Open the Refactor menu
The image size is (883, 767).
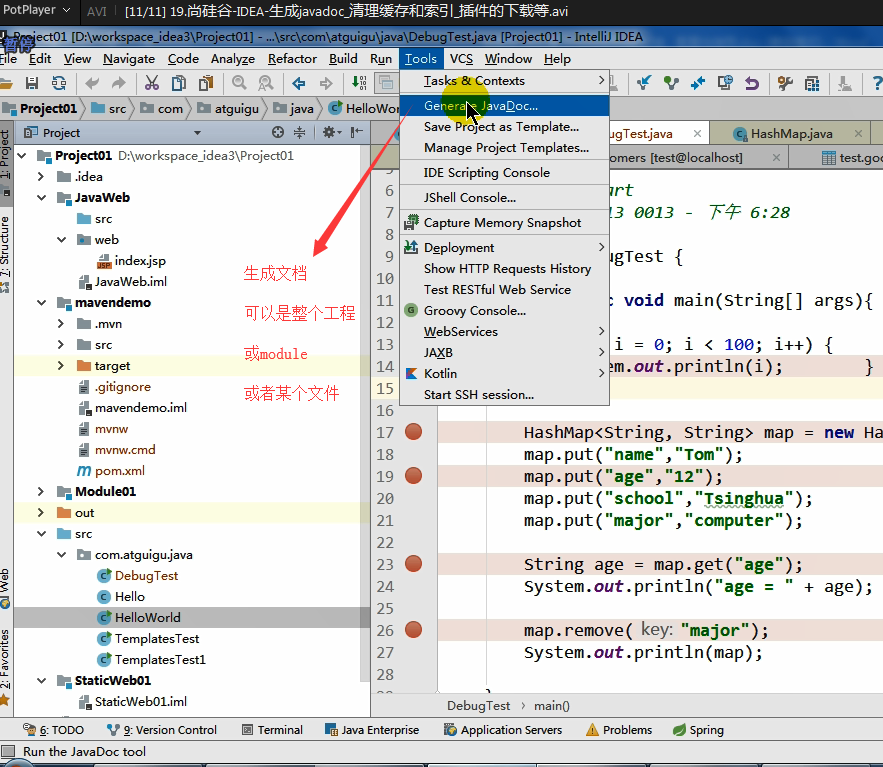(x=292, y=59)
